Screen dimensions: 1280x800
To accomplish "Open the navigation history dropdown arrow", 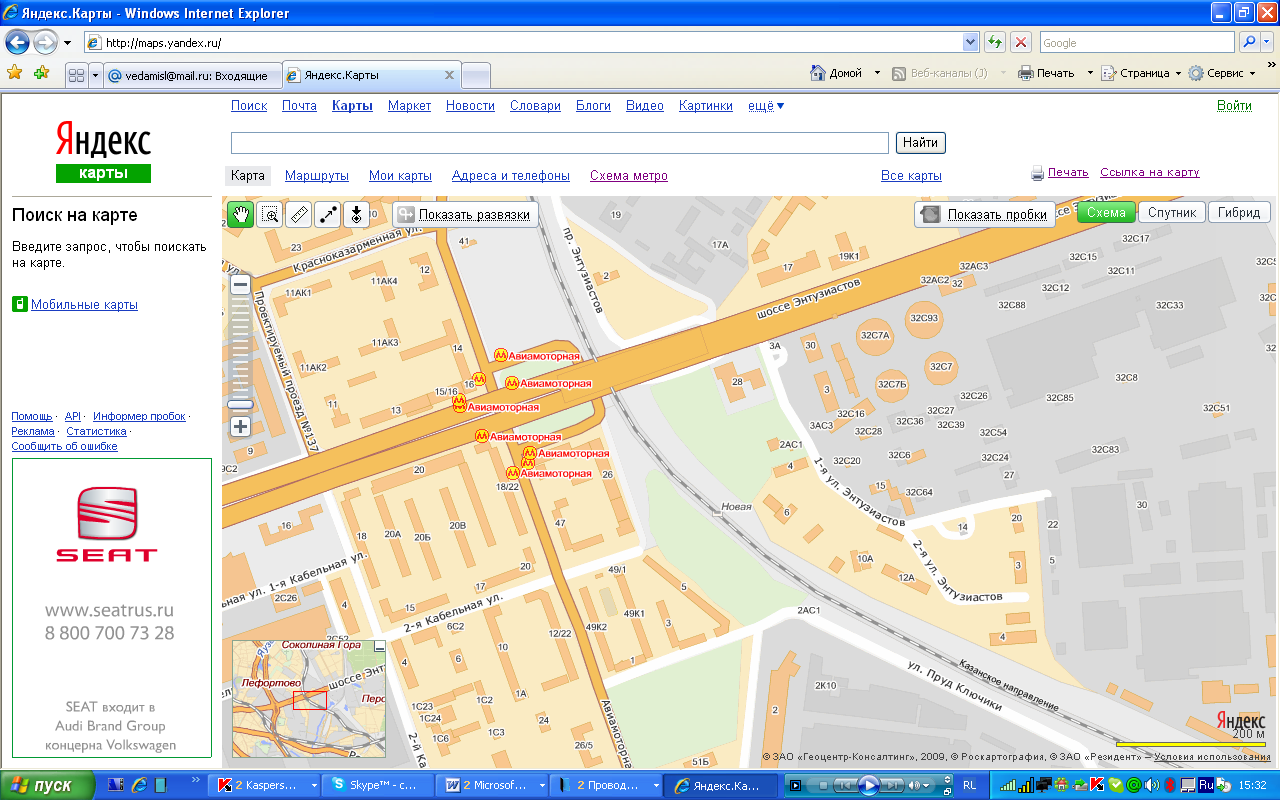I will [x=67, y=43].
